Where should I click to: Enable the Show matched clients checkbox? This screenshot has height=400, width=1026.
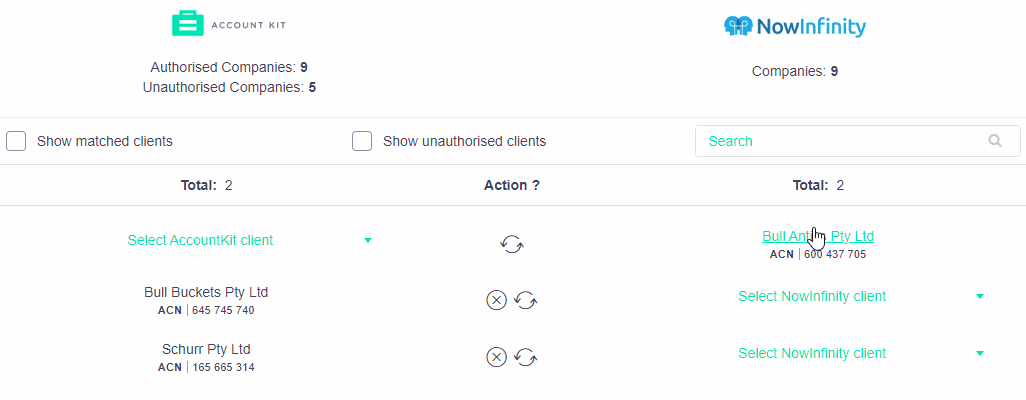[17, 141]
